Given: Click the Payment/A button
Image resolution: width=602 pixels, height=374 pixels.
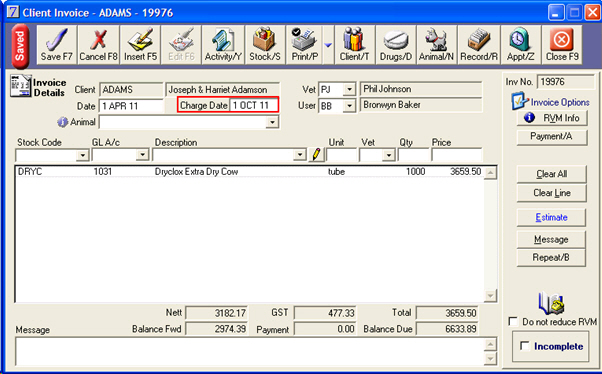Looking at the screenshot, I should (x=552, y=137).
